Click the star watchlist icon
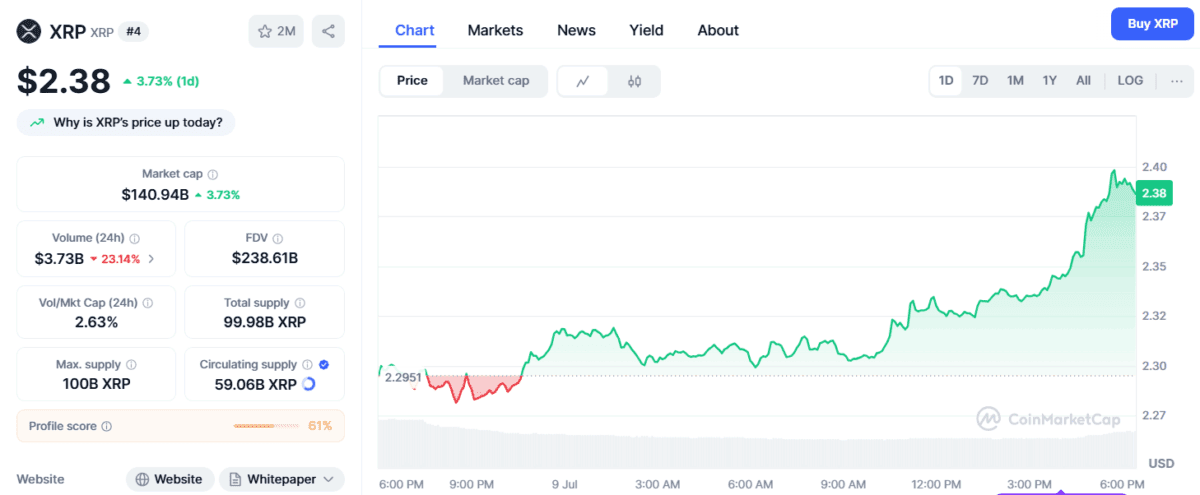Image resolution: width=1200 pixels, height=495 pixels. [265, 31]
